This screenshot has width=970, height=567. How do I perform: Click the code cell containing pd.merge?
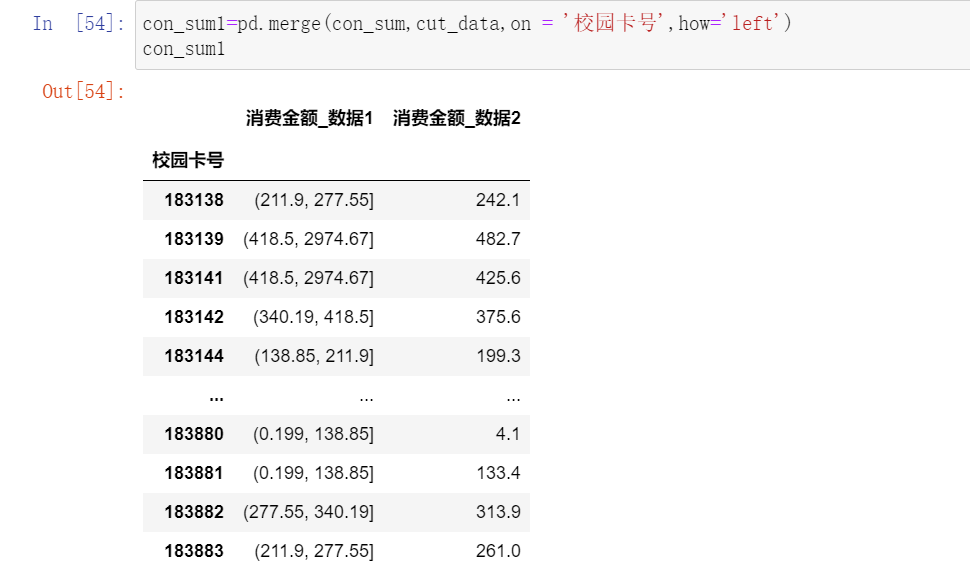click(x=552, y=35)
